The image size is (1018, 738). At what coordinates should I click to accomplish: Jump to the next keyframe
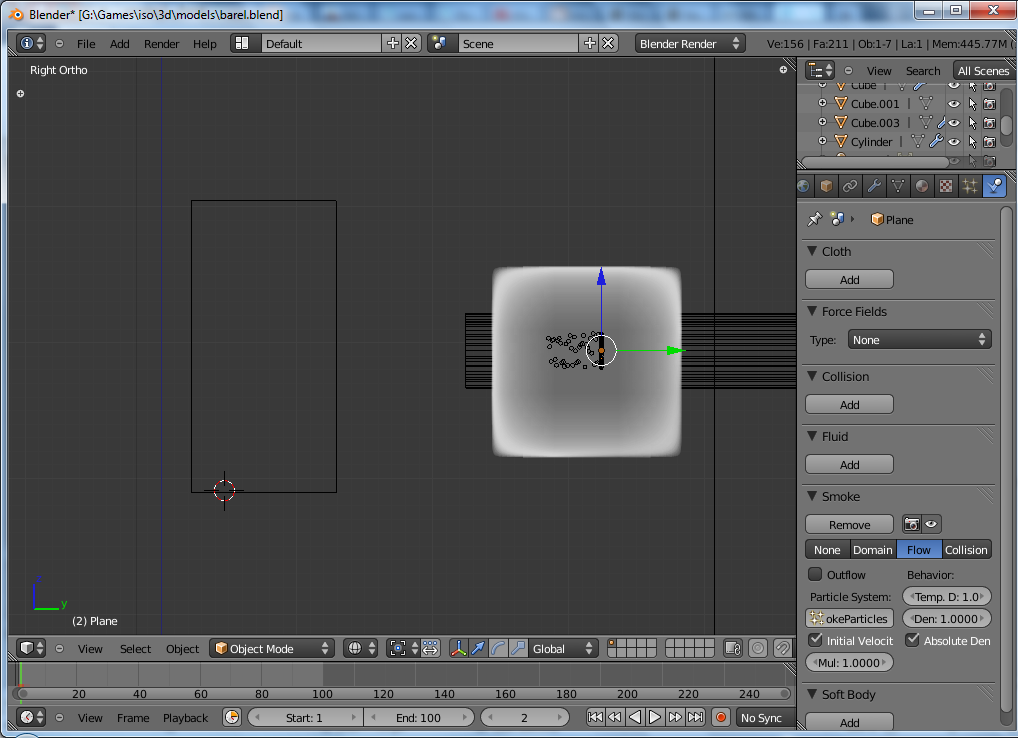pos(675,717)
